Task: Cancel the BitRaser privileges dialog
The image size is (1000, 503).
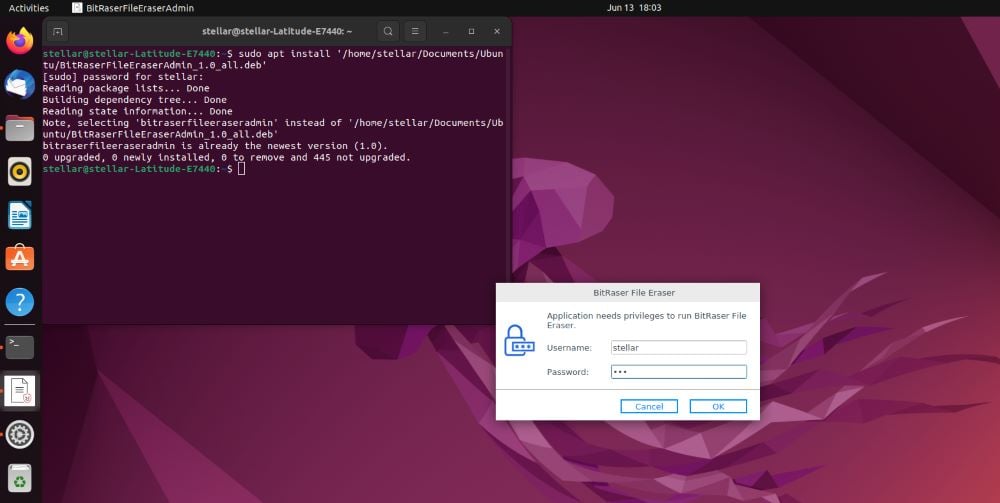Action: pos(649,406)
